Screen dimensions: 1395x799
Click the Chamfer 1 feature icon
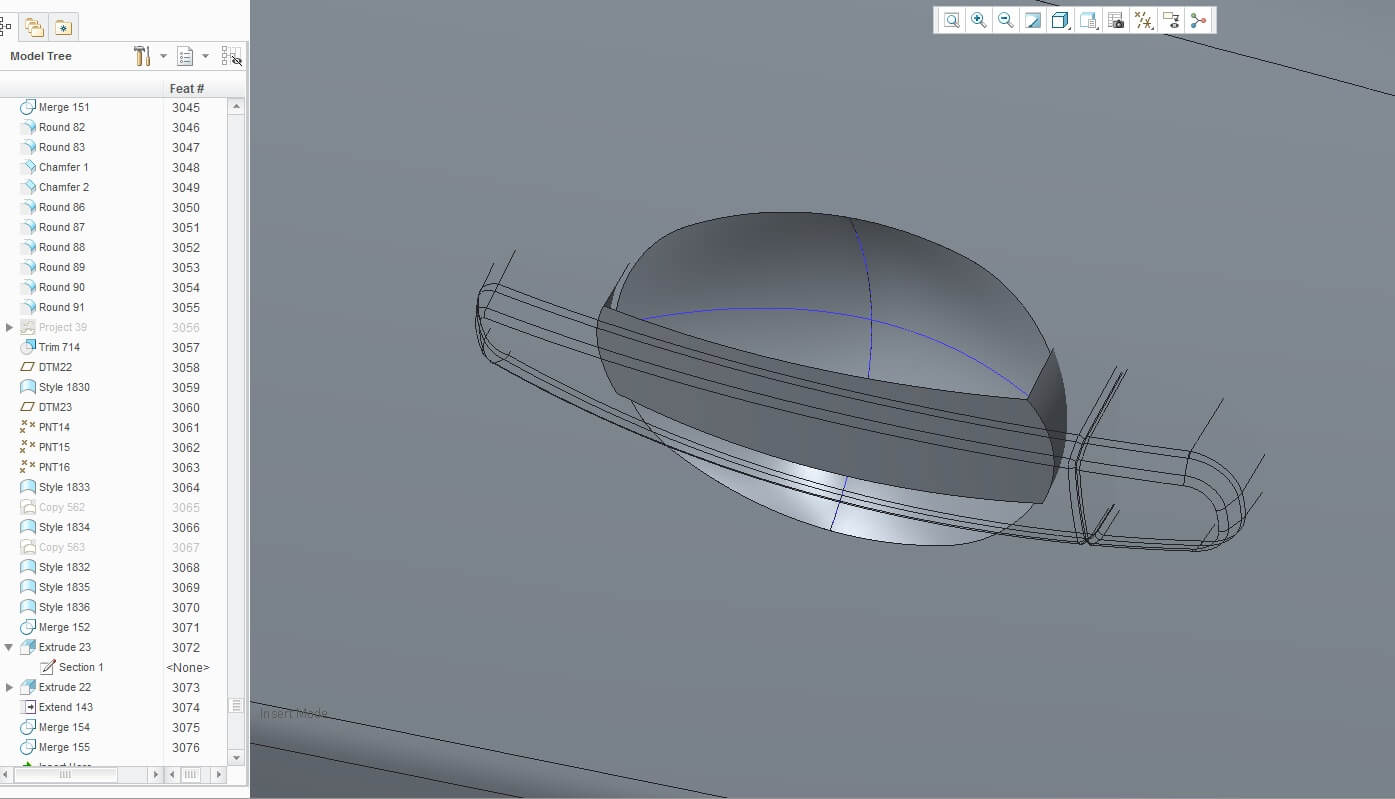[x=28, y=167]
